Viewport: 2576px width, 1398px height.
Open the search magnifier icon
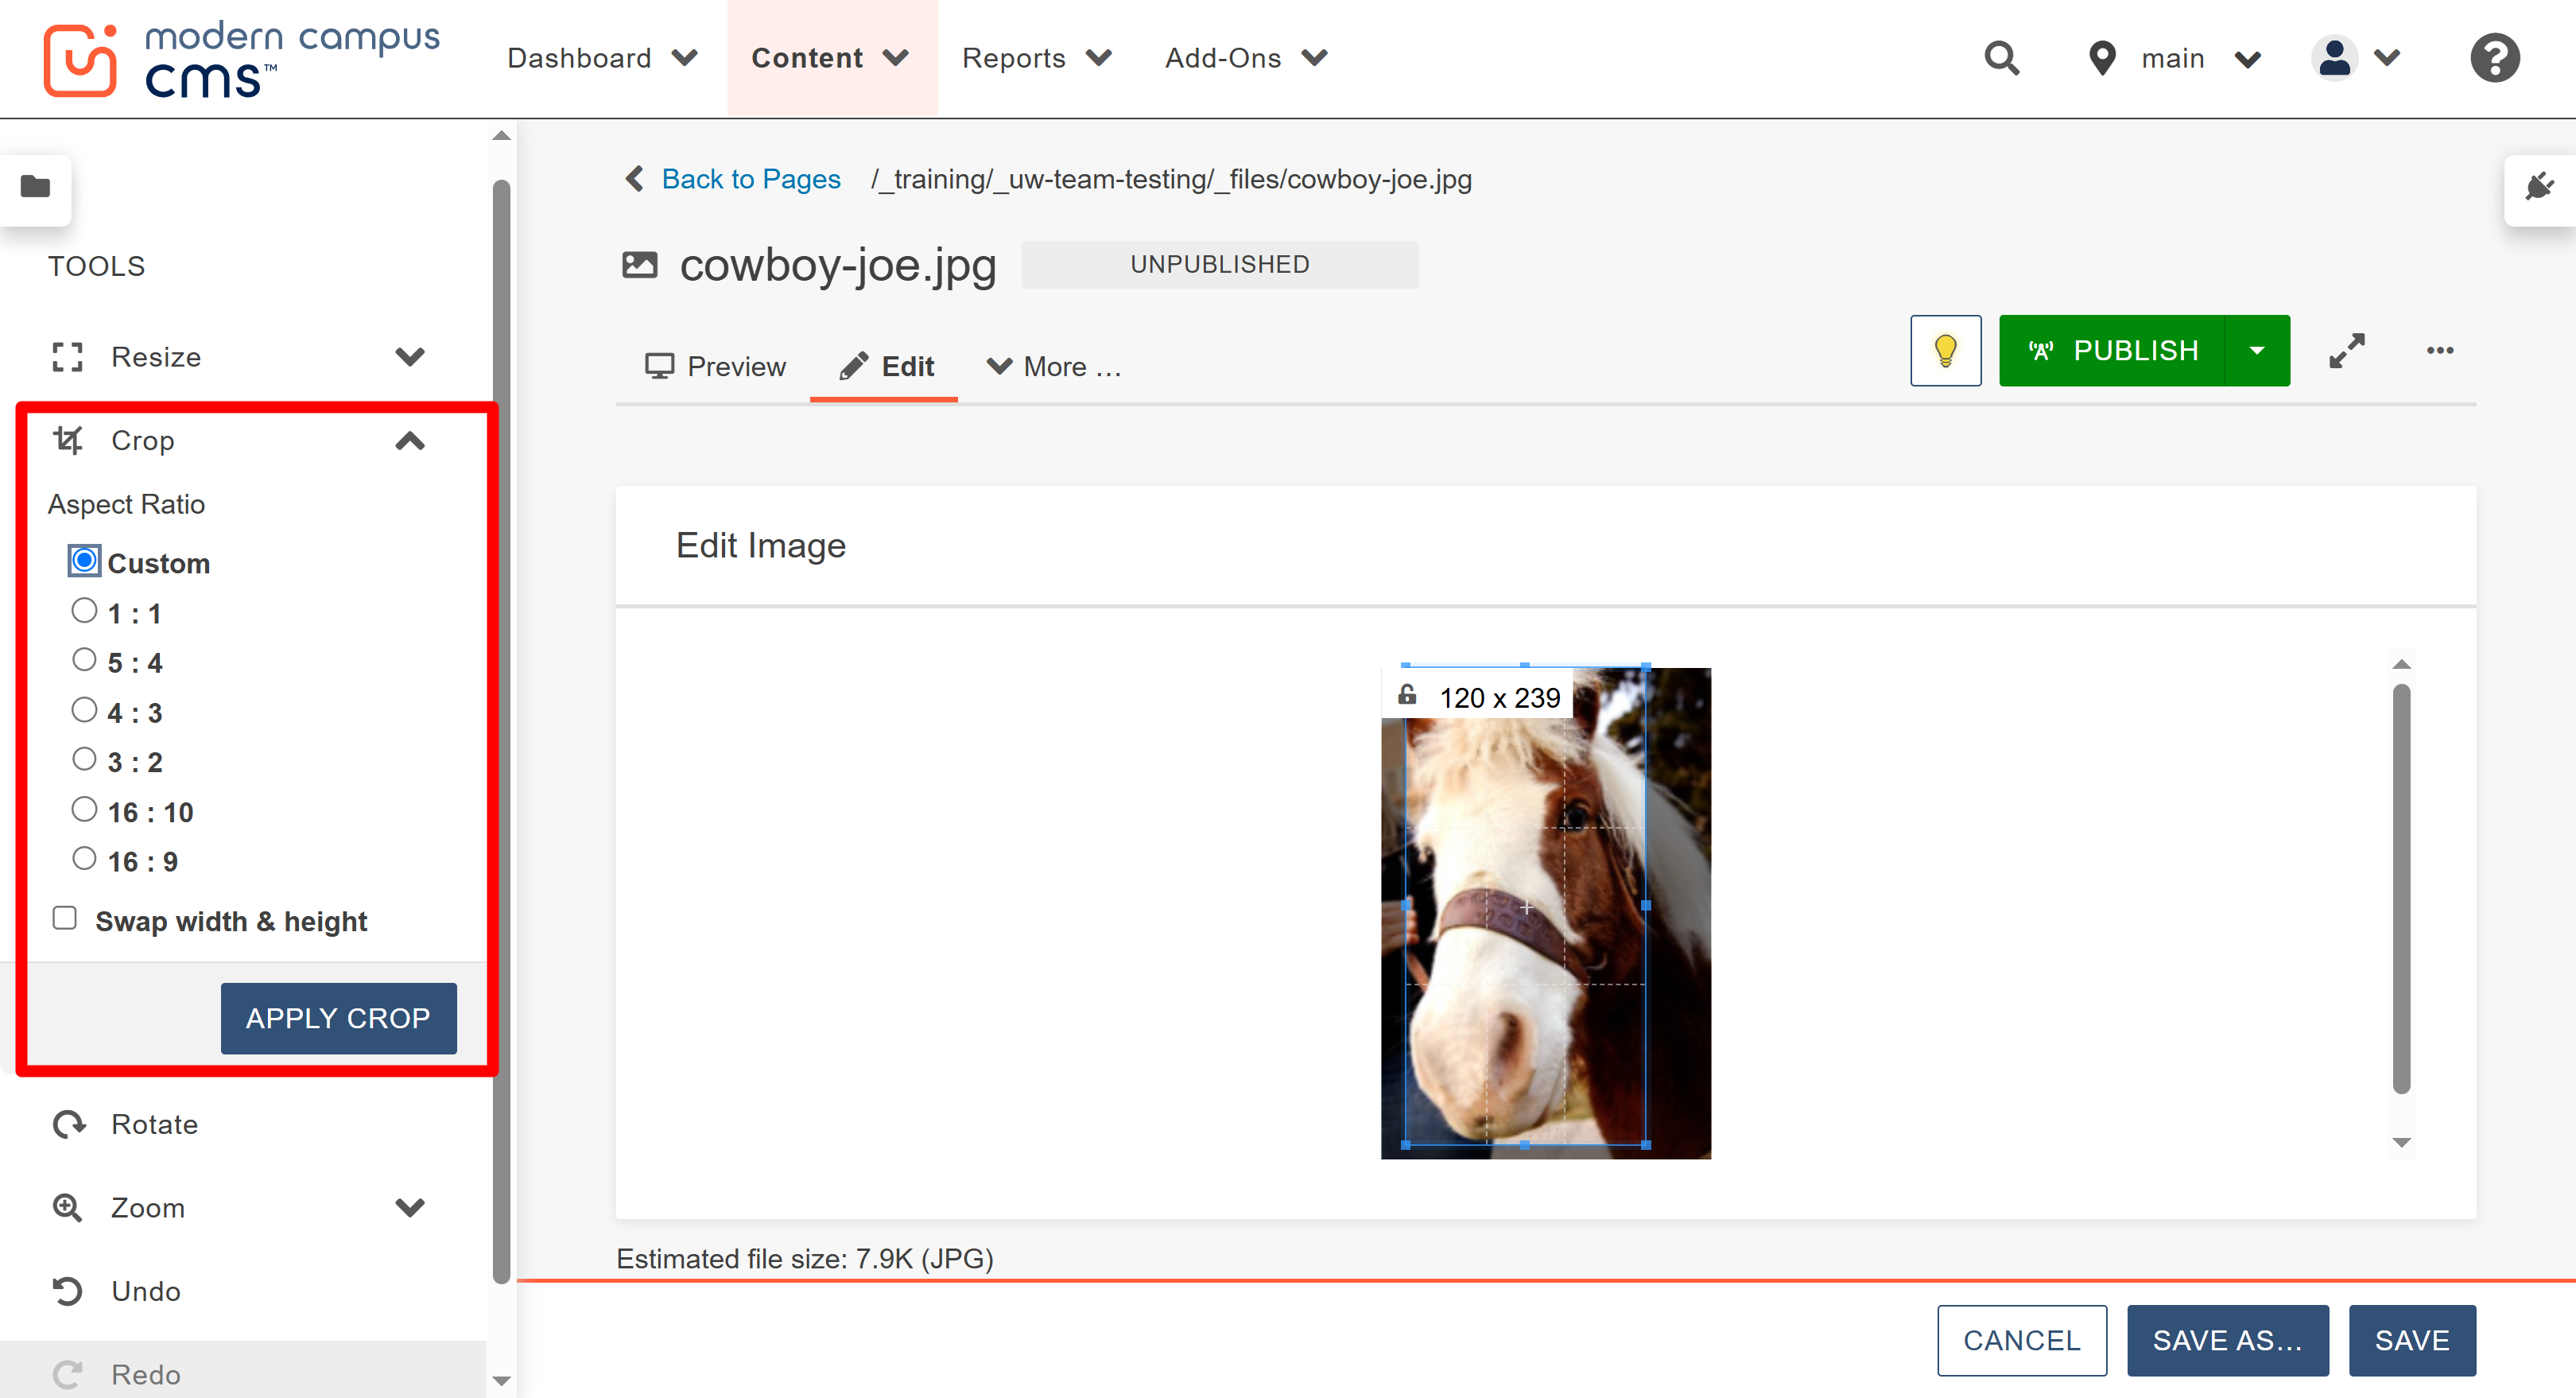2002,58
